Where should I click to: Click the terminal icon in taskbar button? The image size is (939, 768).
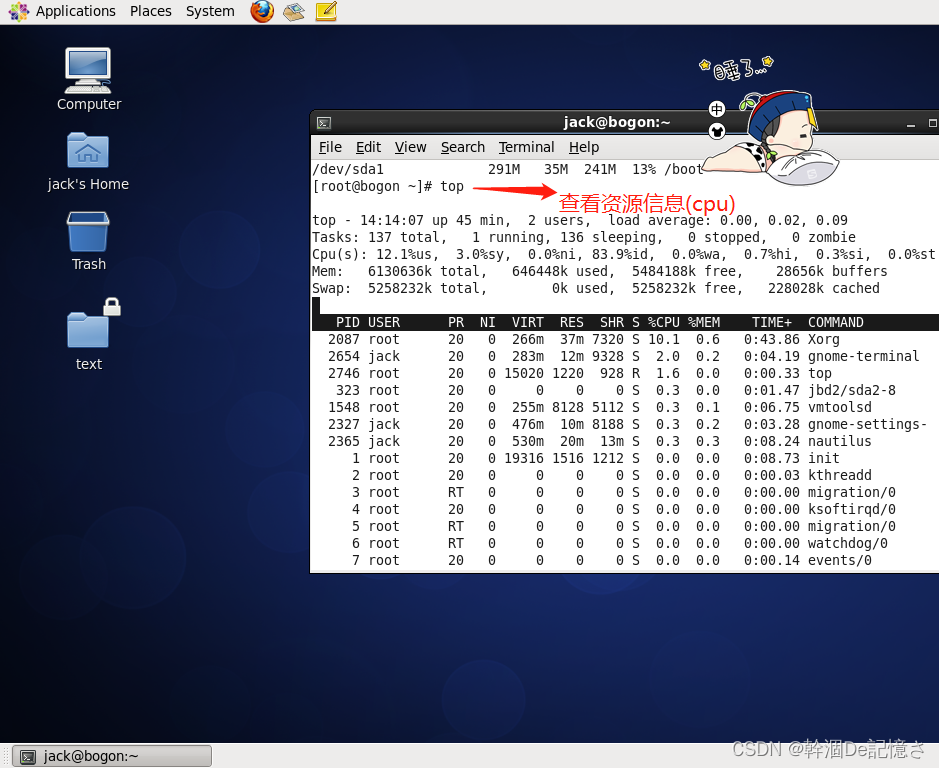pos(28,757)
